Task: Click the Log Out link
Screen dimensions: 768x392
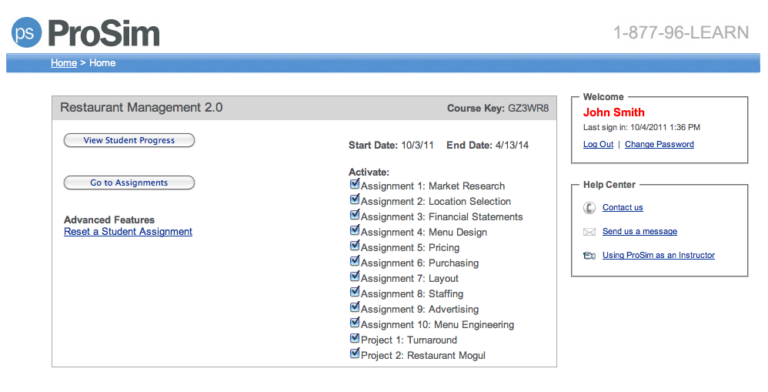Action: pyautogui.click(x=598, y=145)
